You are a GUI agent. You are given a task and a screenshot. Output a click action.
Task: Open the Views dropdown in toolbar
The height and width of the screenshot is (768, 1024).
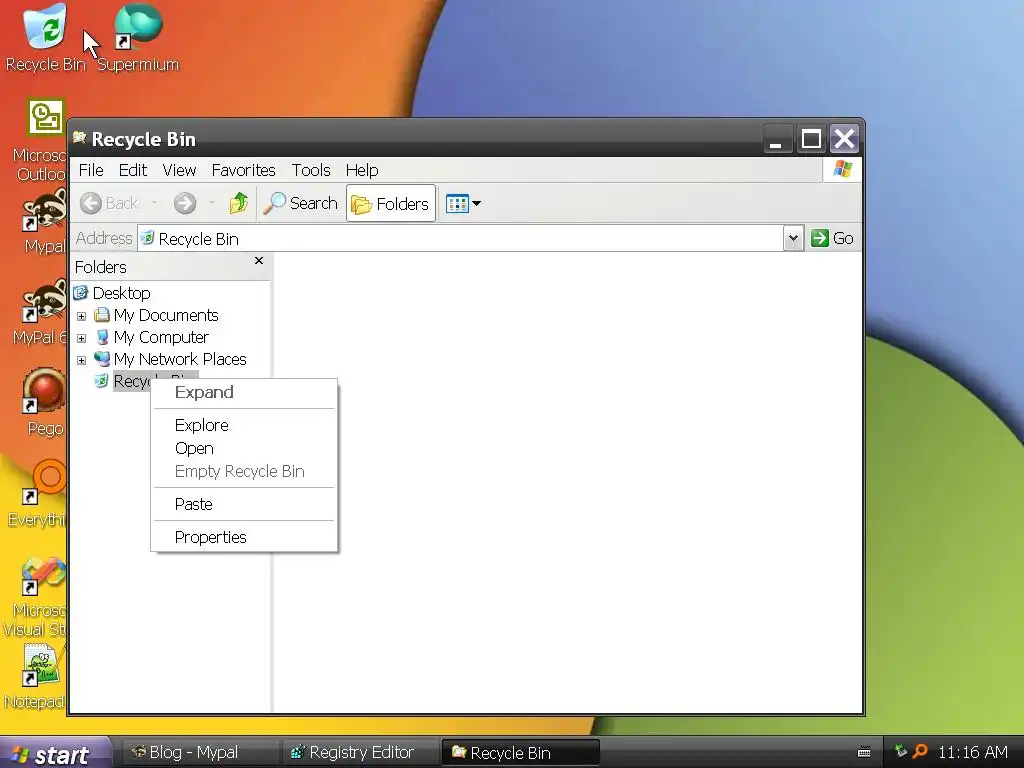pyautogui.click(x=463, y=204)
